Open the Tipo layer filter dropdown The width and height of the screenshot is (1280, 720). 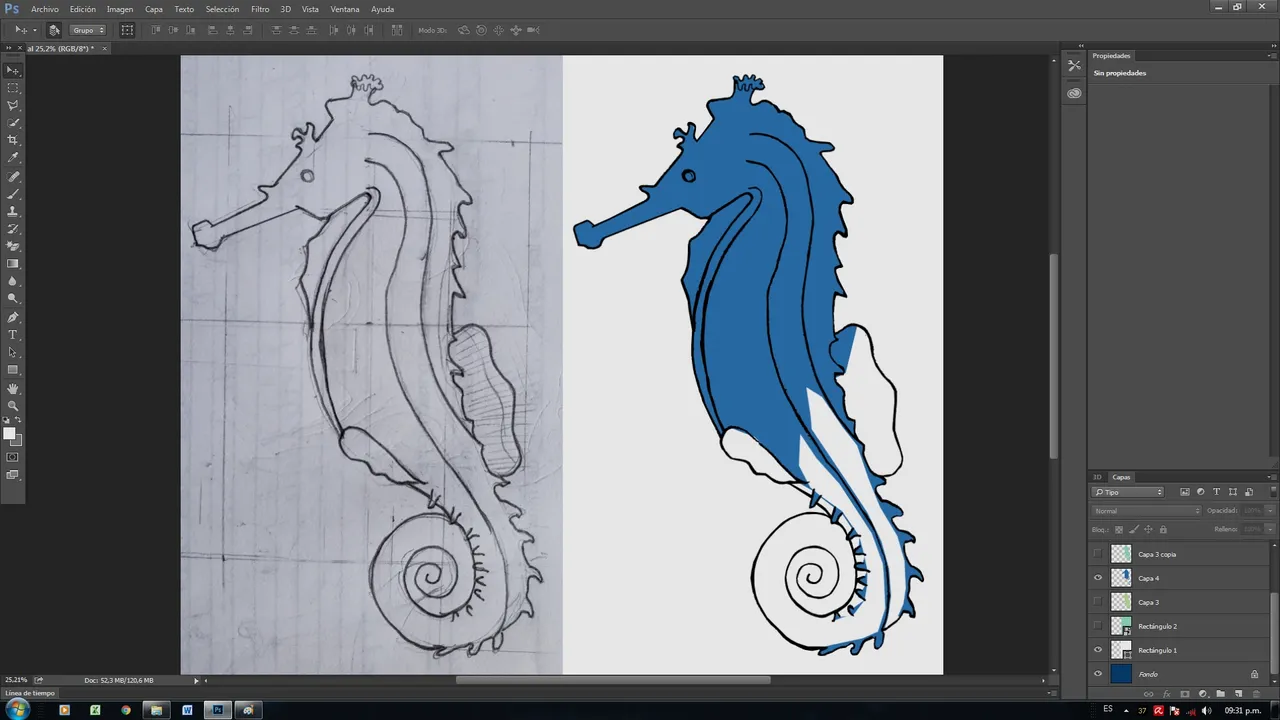click(1128, 492)
